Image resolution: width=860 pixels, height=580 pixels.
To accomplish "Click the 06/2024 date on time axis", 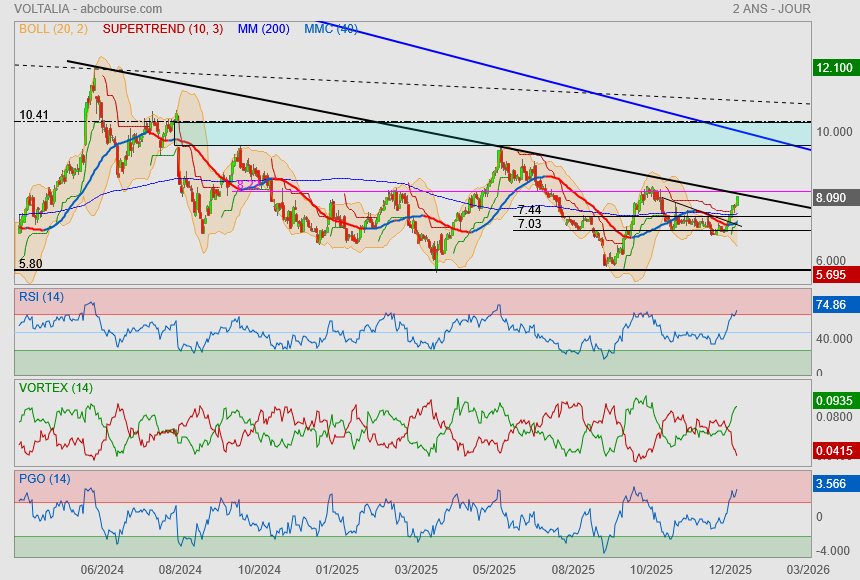I will [x=102, y=569].
